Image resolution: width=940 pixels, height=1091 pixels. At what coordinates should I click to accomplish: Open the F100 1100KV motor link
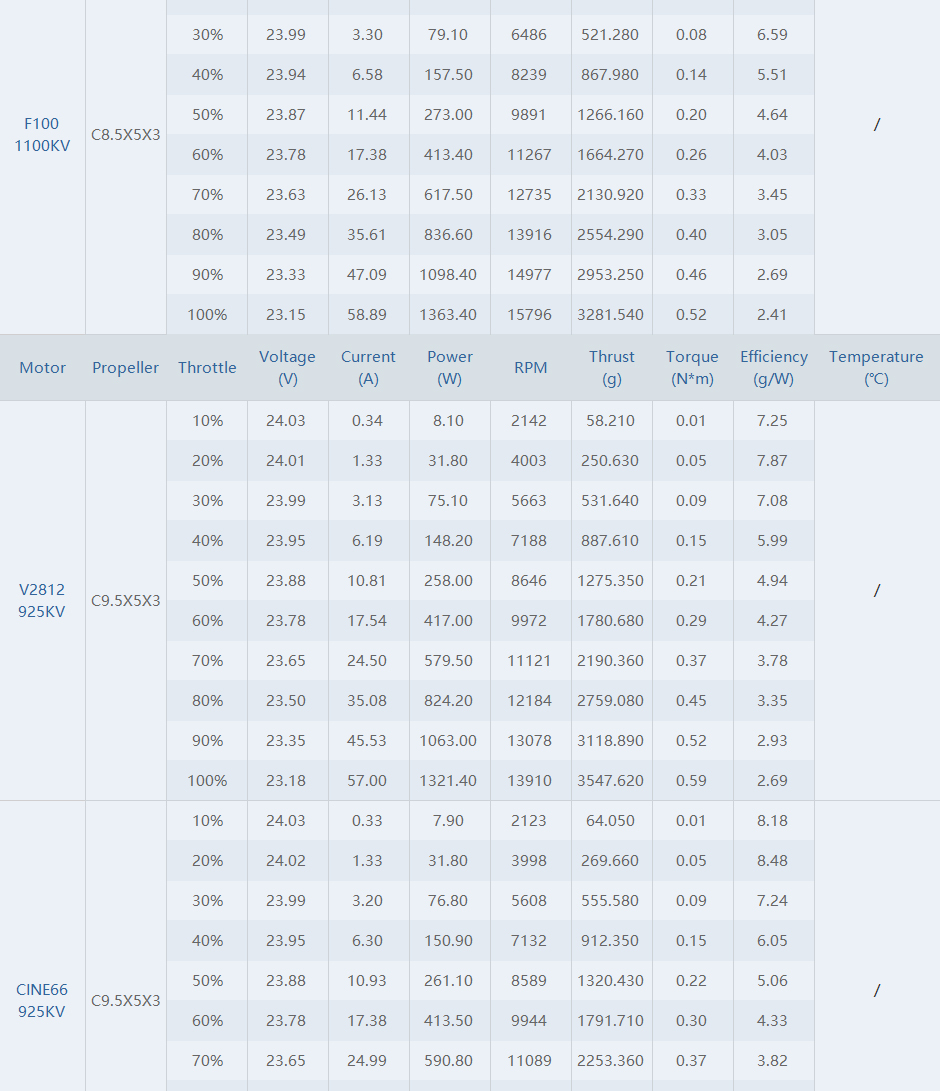42,134
